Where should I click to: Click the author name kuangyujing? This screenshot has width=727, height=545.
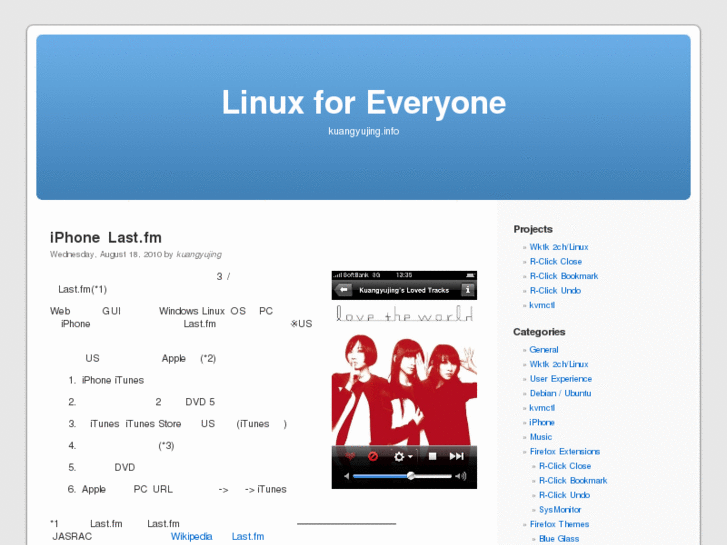199,254
